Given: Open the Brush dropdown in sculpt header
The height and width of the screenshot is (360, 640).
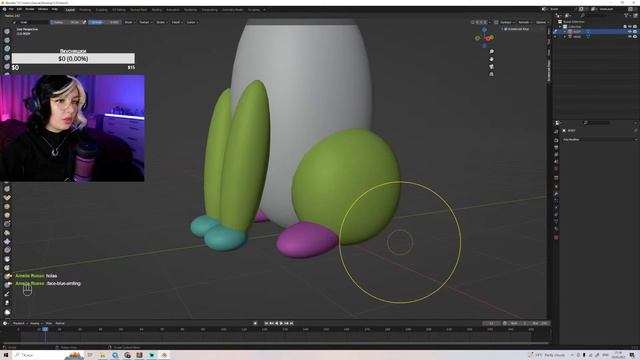Looking at the screenshot, I should (x=129, y=22).
